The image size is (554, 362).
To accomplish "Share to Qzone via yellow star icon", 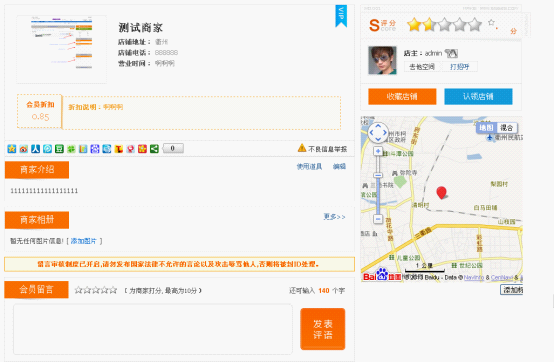I will pyautogui.click(x=12, y=149).
